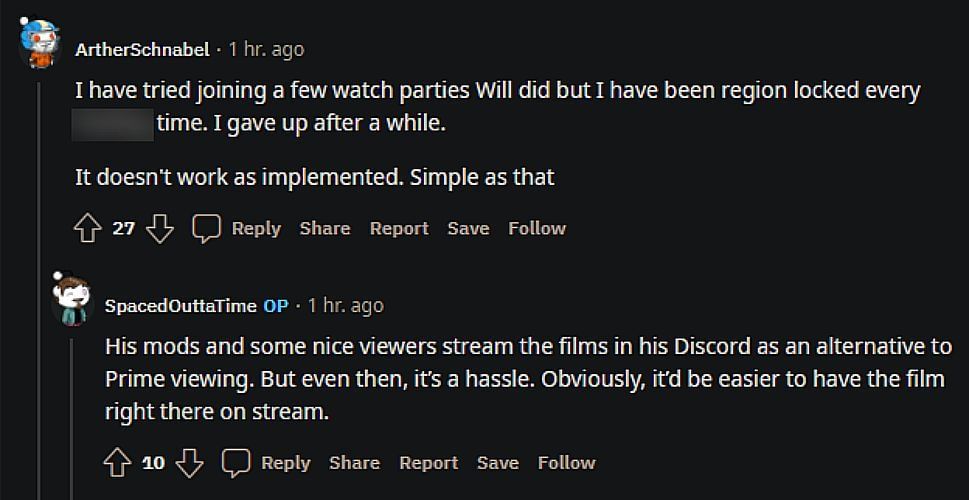The width and height of the screenshot is (969, 500).
Task: Click reply speech bubble on ArtherSchnabel's comment
Action: click(x=206, y=229)
